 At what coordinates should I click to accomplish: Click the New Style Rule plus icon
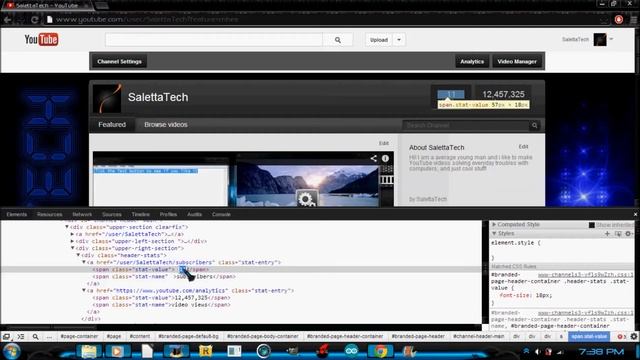click(x=607, y=233)
